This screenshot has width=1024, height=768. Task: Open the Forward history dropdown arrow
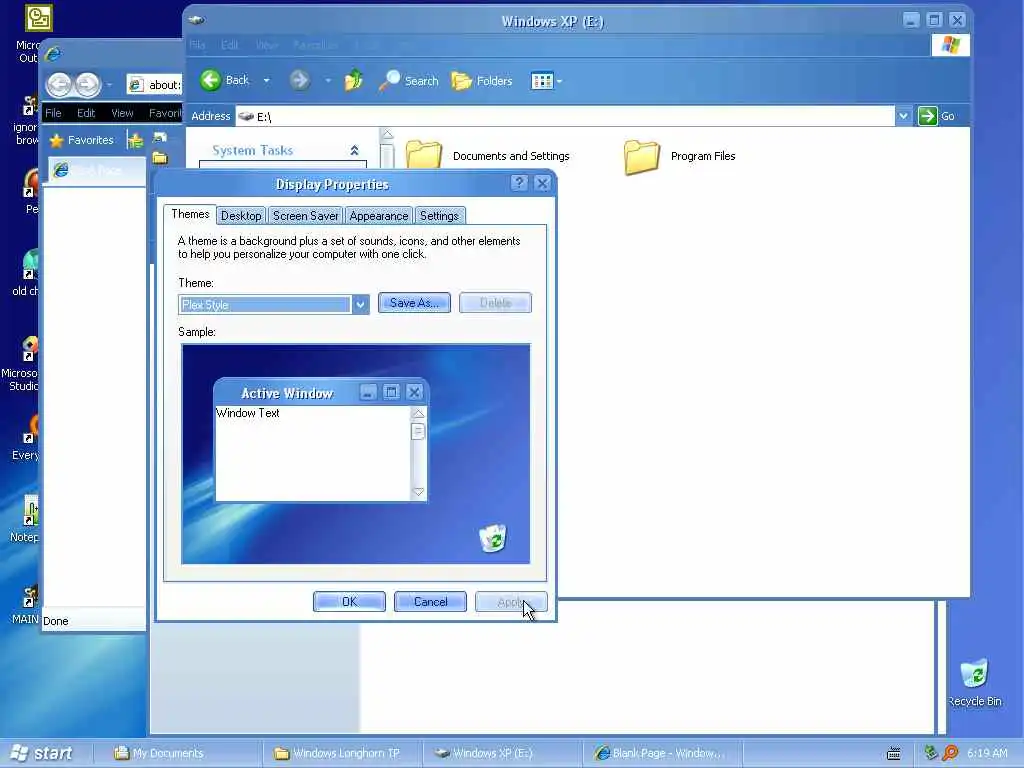tap(328, 80)
